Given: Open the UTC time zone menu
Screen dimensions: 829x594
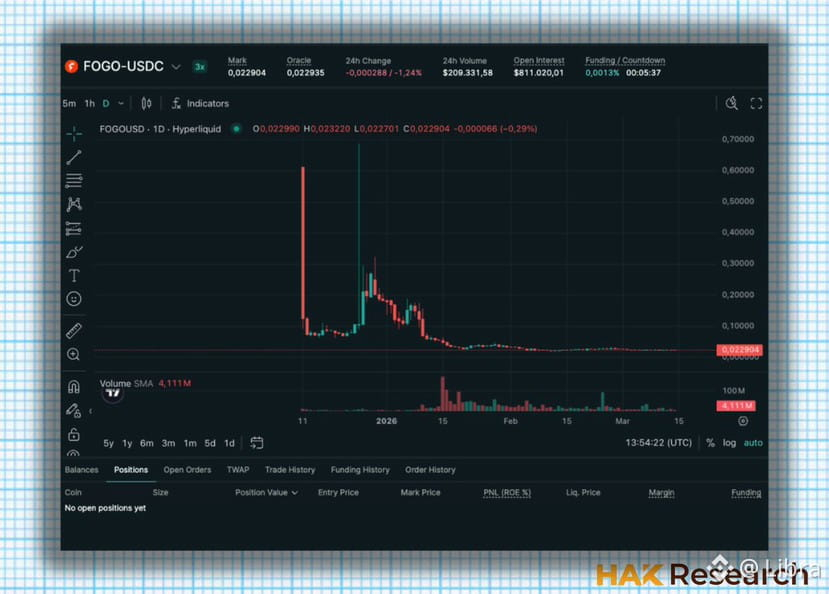Looking at the screenshot, I should point(659,443).
